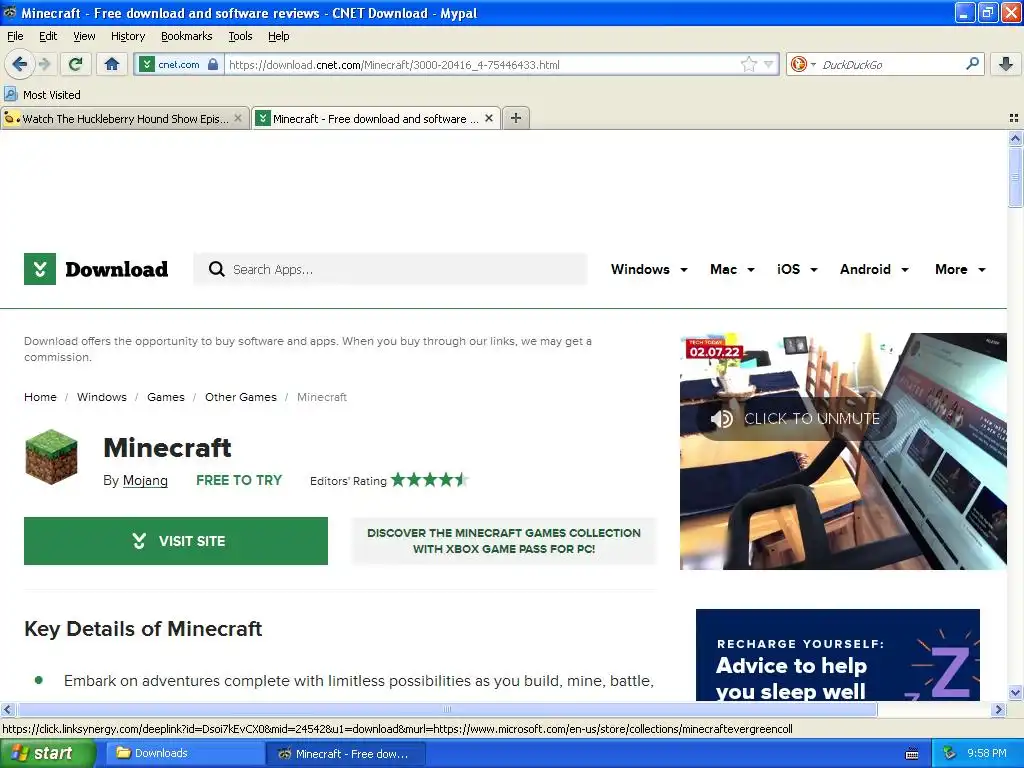Close the Minecraft download tab
The height and width of the screenshot is (768, 1024).
pos(488,118)
